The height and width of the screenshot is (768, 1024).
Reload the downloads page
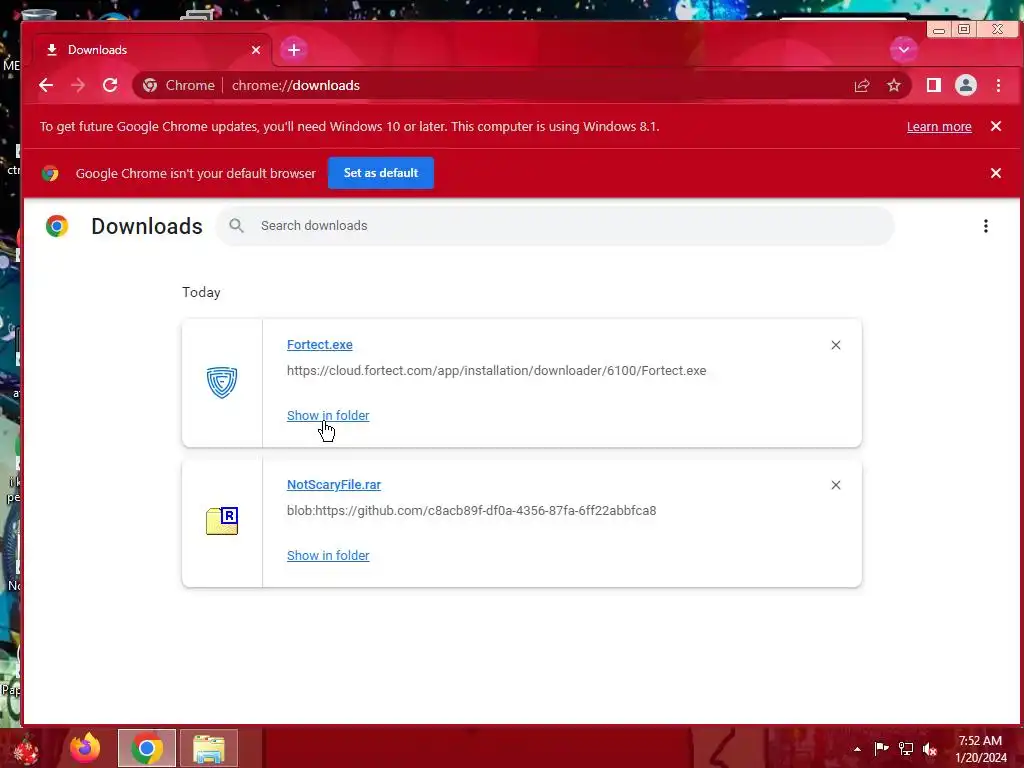tap(110, 86)
